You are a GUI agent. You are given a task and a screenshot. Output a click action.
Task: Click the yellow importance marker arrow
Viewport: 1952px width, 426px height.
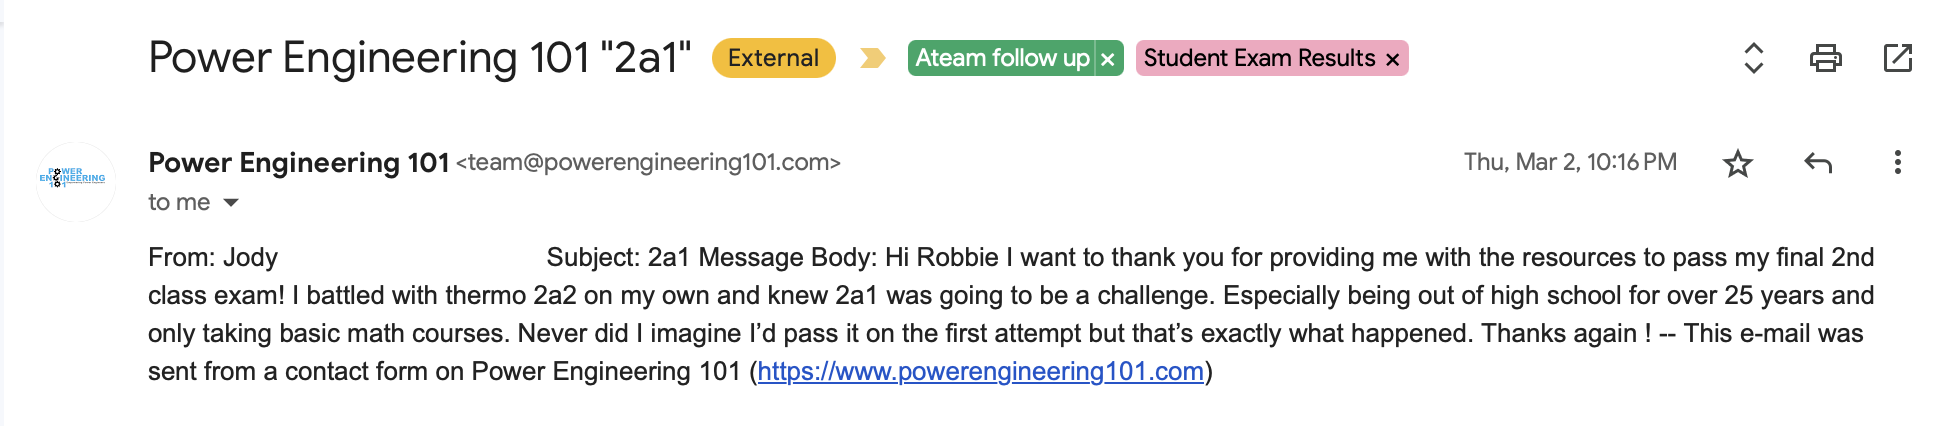point(872,58)
